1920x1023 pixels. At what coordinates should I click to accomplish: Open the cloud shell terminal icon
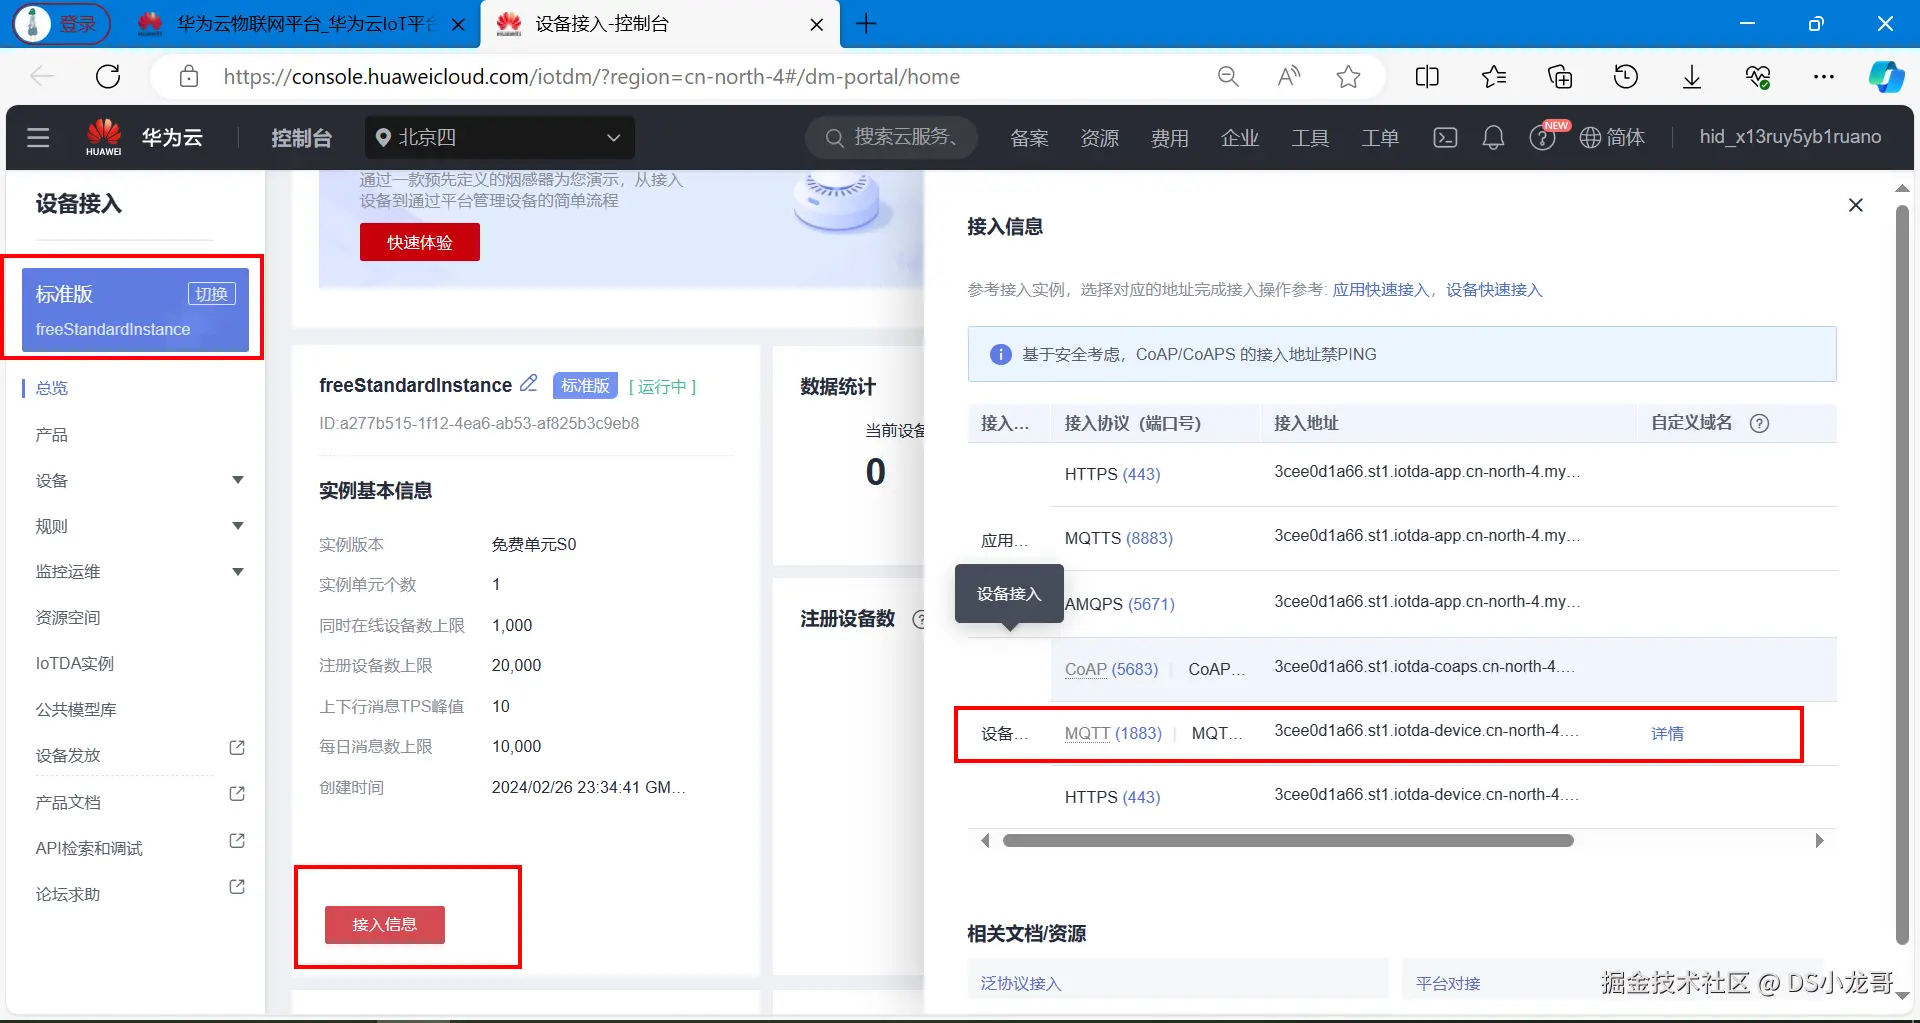(1445, 137)
